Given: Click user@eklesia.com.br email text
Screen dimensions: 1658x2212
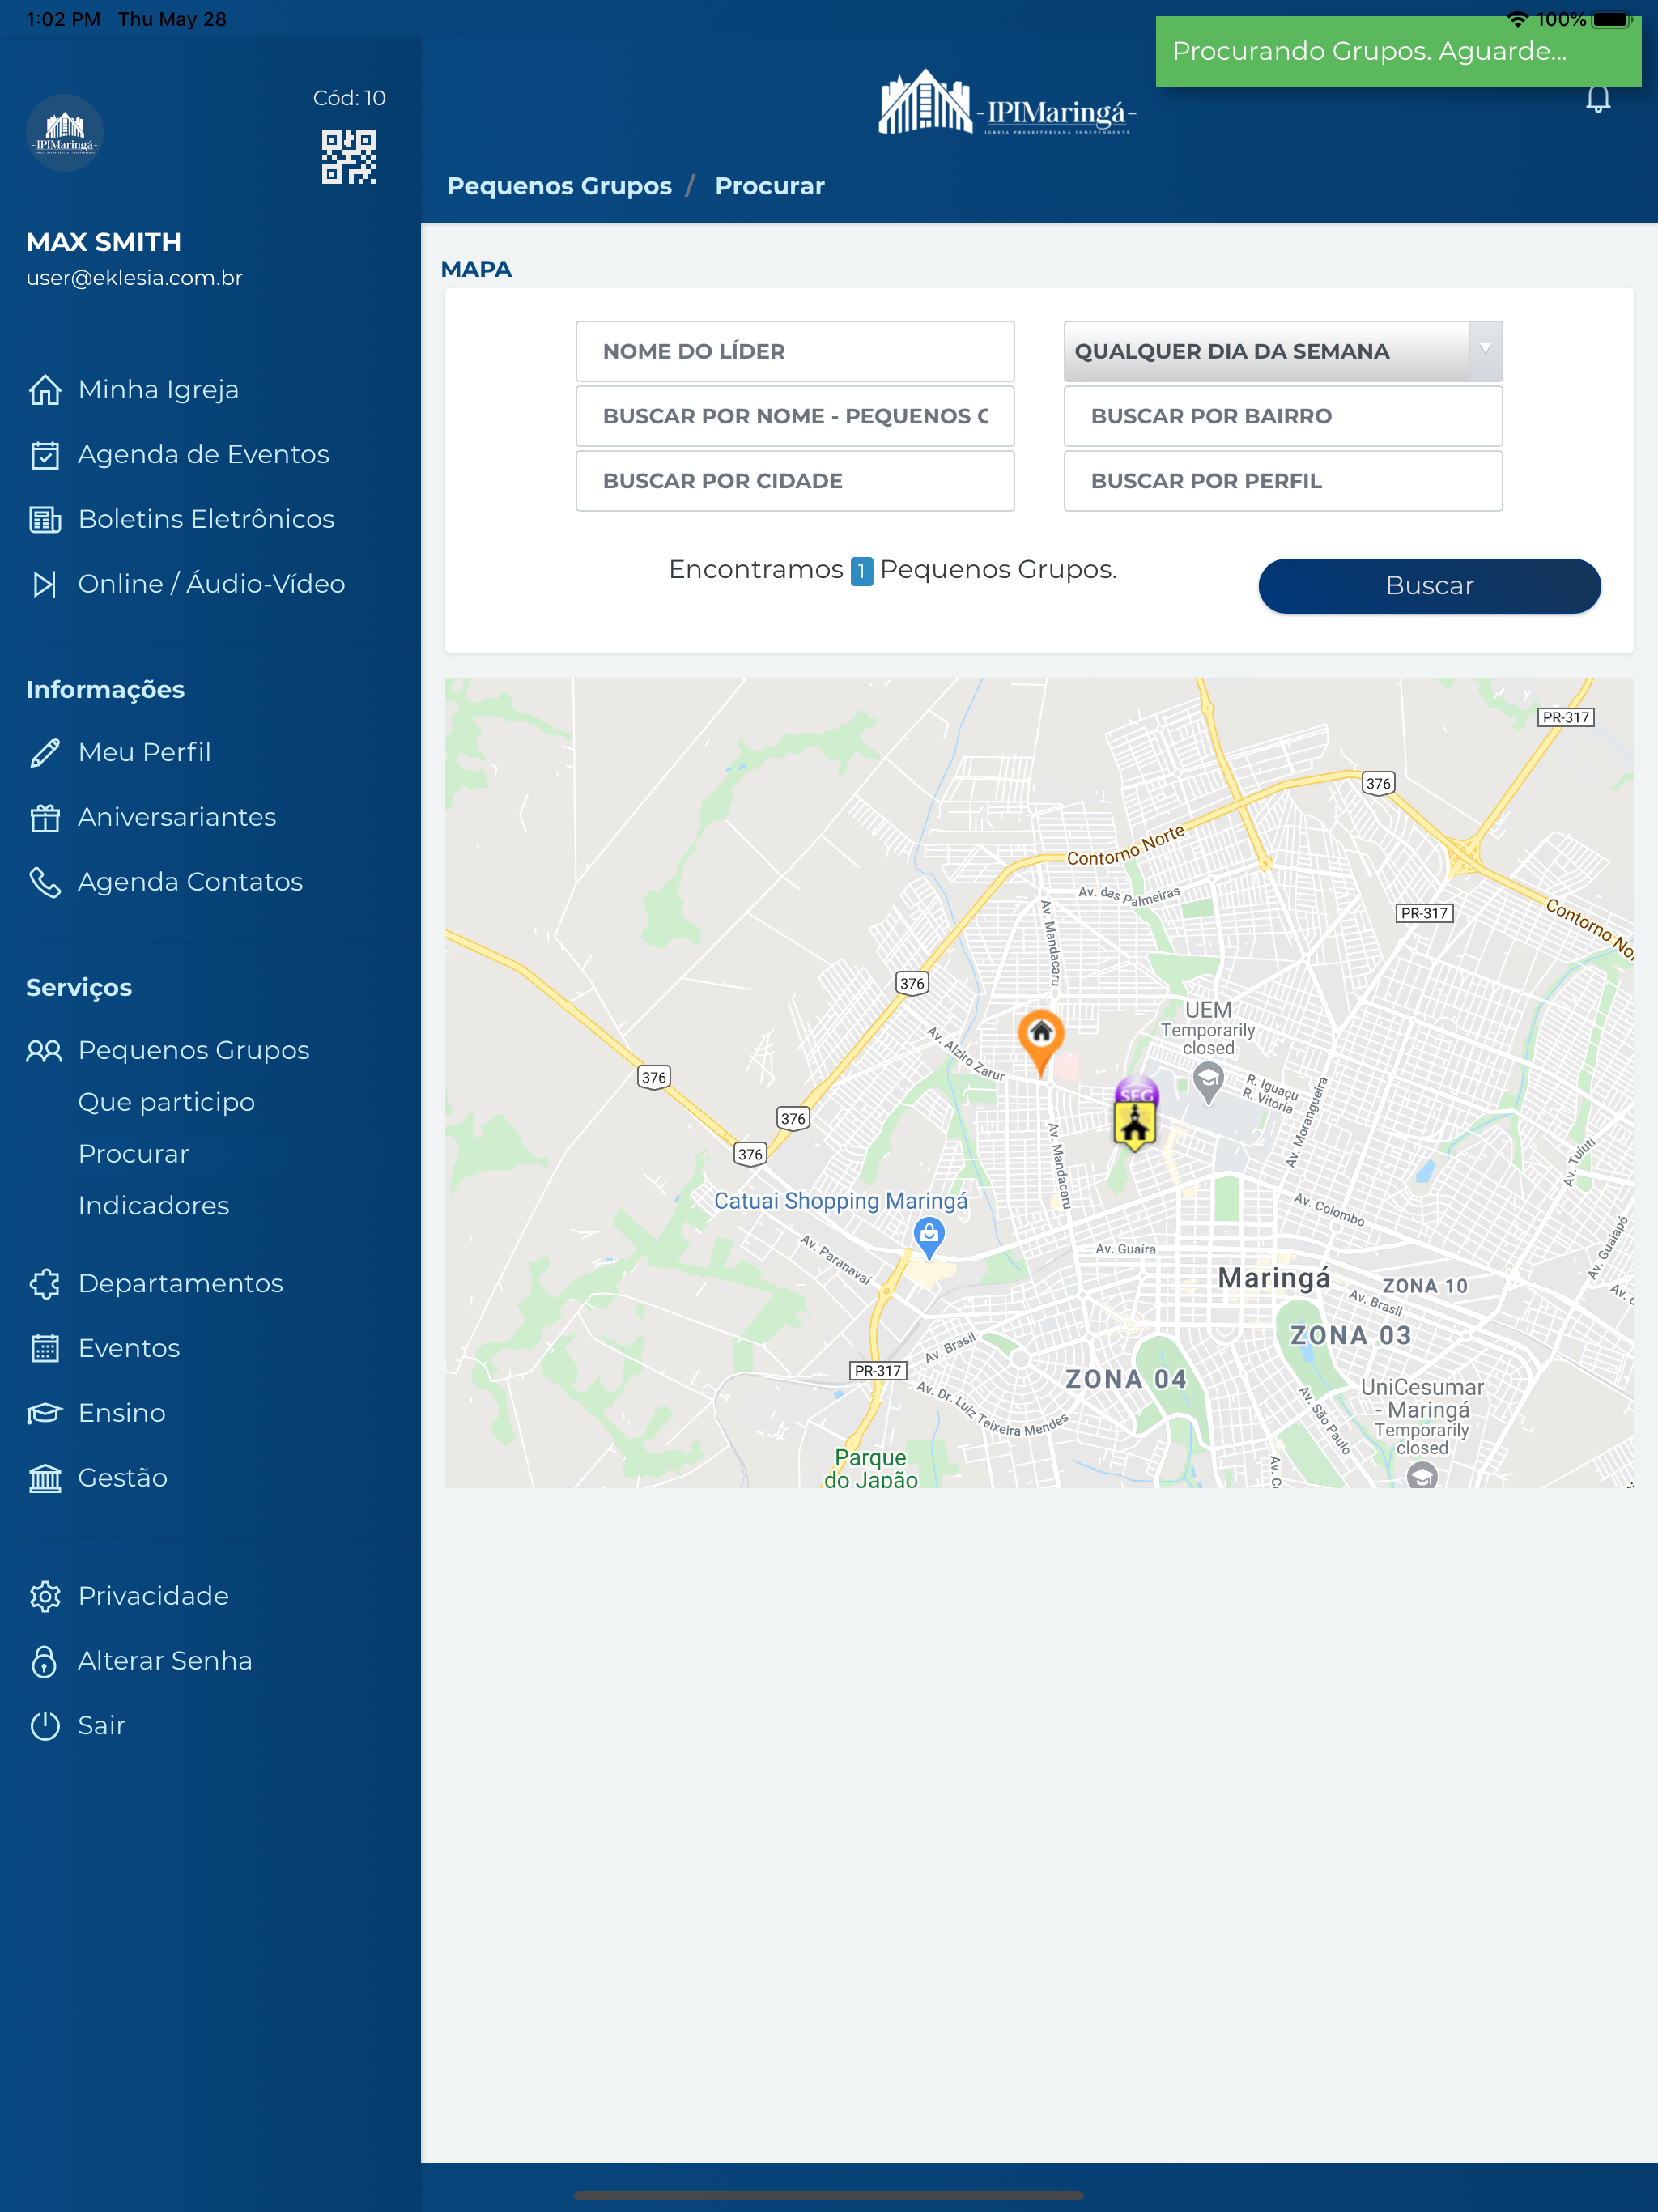Looking at the screenshot, I should click(134, 278).
